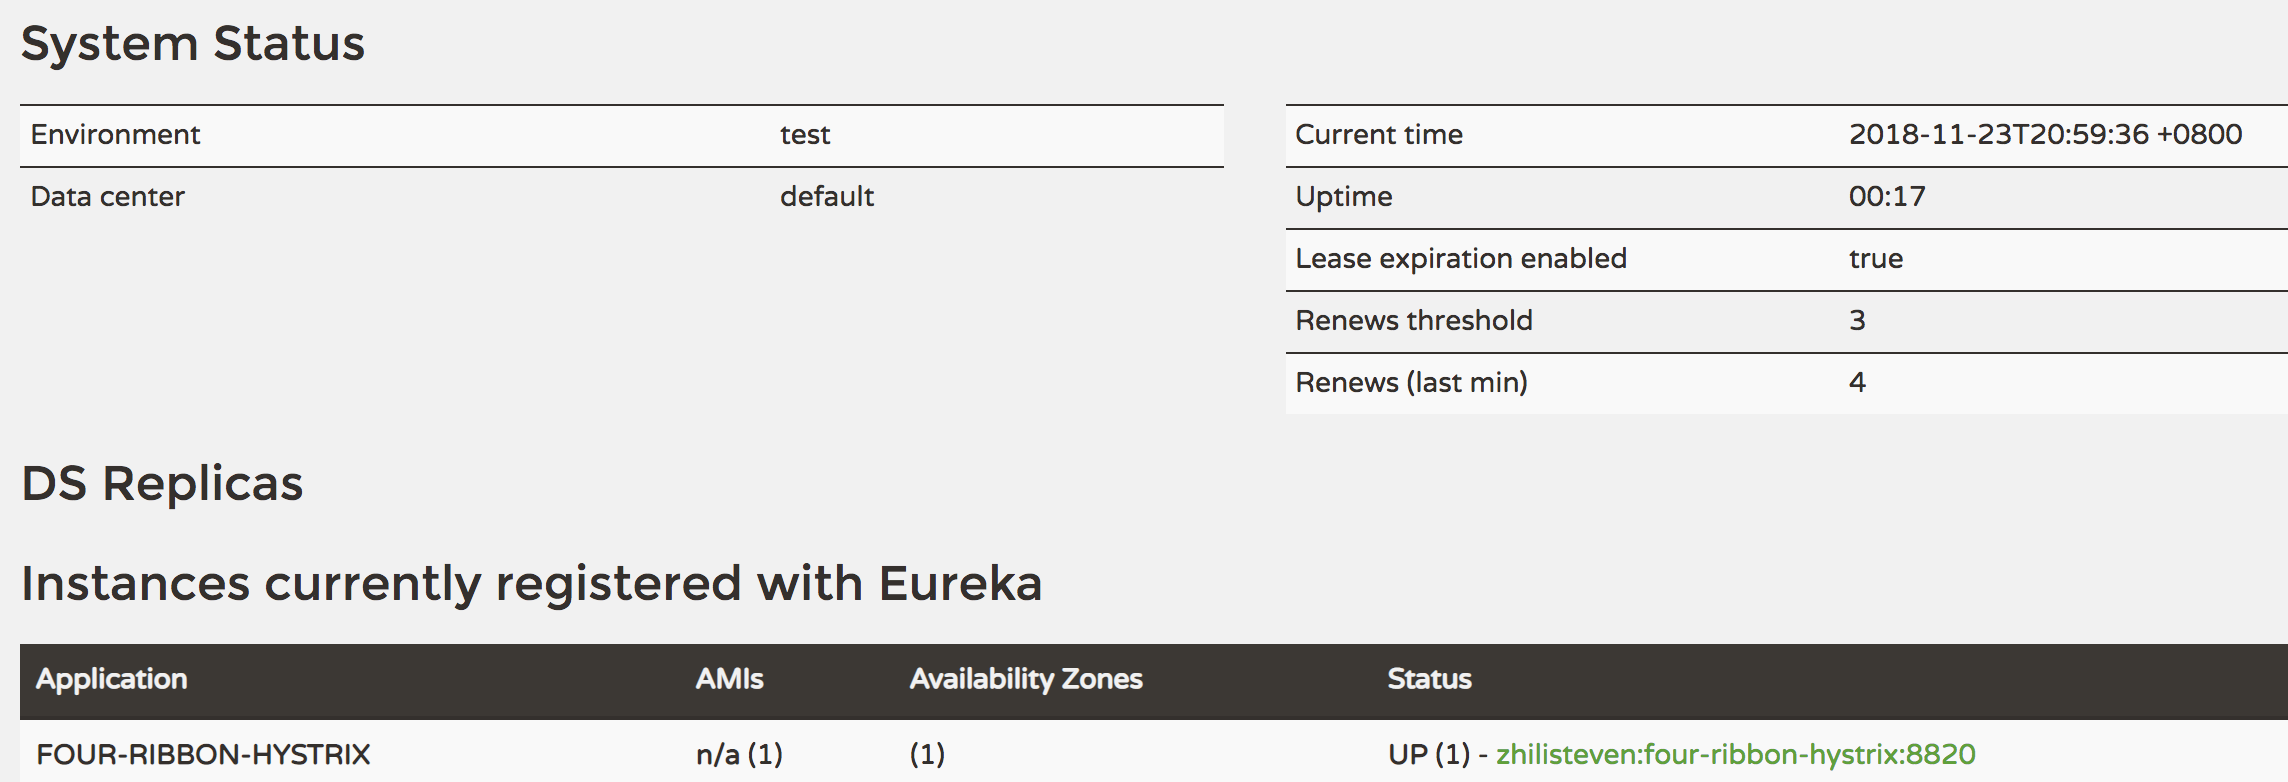2288x782 pixels.
Task: Select the Status column header
Action: tap(1429, 679)
